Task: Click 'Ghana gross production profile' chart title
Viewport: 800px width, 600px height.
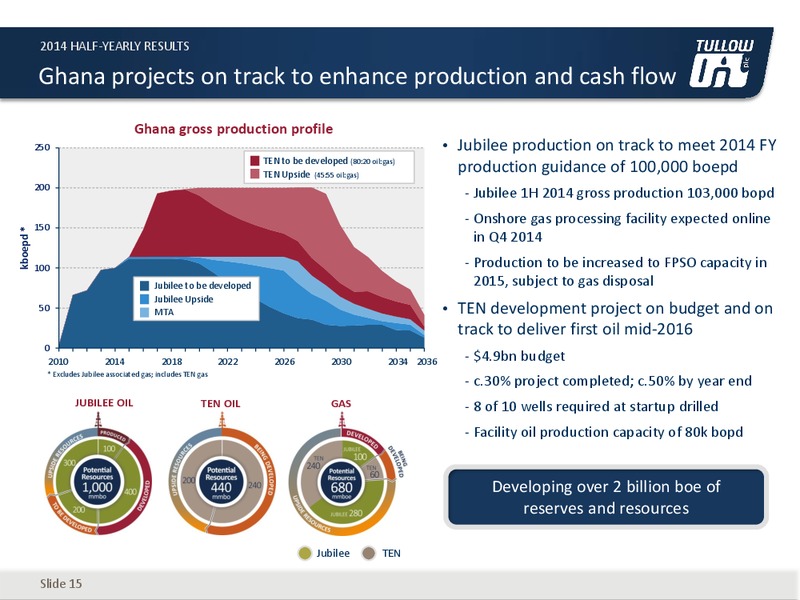Action: coord(234,129)
